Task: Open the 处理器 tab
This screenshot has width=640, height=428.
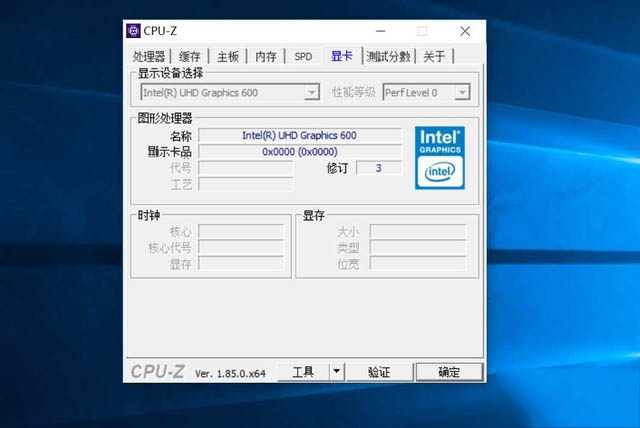Action: [x=149, y=57]
